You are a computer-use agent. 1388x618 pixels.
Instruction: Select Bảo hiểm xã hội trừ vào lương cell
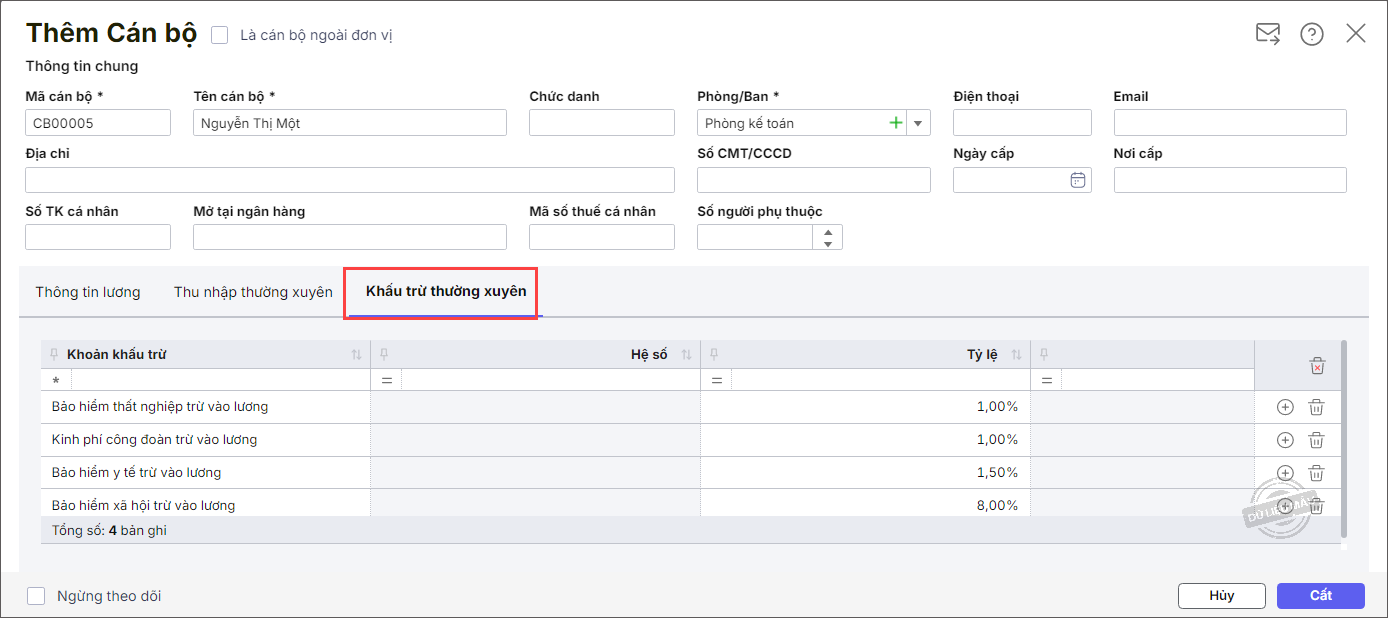tap(206, 504)
